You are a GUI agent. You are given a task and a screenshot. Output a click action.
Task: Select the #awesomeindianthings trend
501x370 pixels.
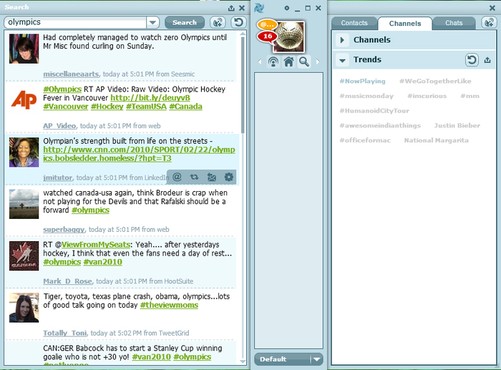(380, 126)
